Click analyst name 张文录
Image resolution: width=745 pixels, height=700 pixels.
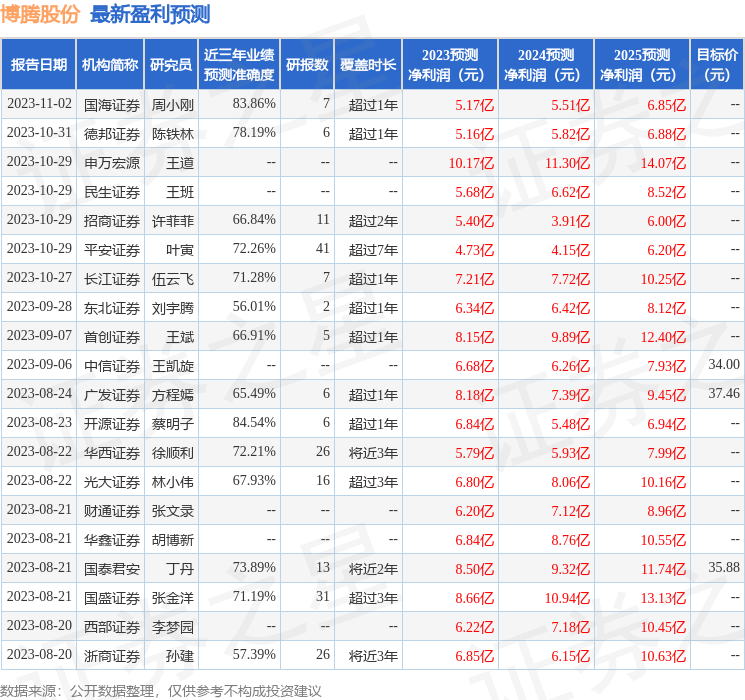[x=172, y=511]
